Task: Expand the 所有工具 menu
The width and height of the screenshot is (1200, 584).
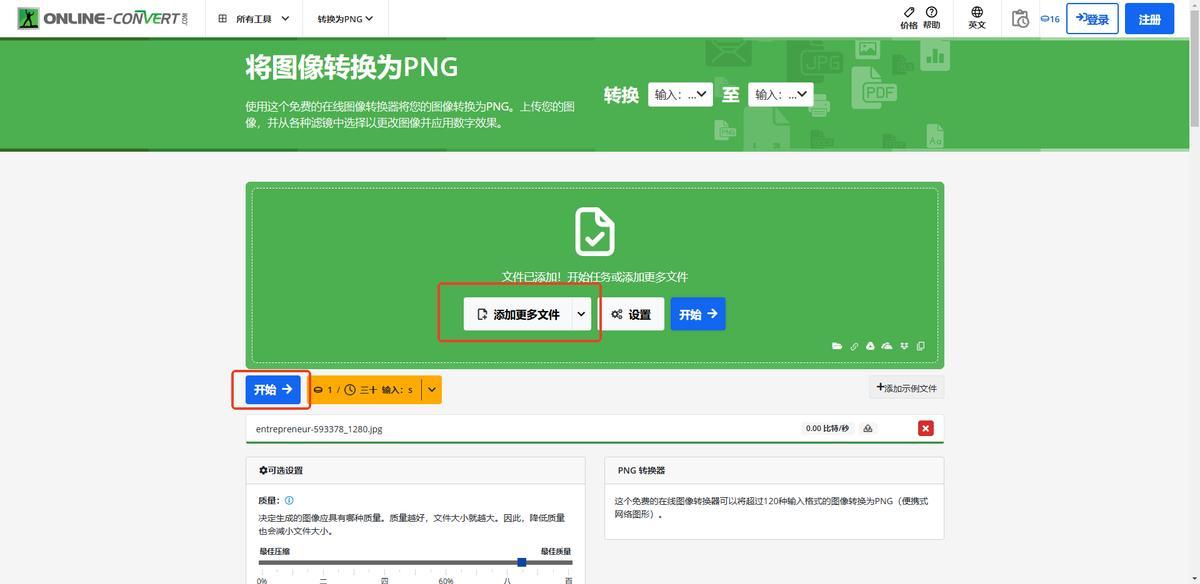Action: tap(254, 19)
